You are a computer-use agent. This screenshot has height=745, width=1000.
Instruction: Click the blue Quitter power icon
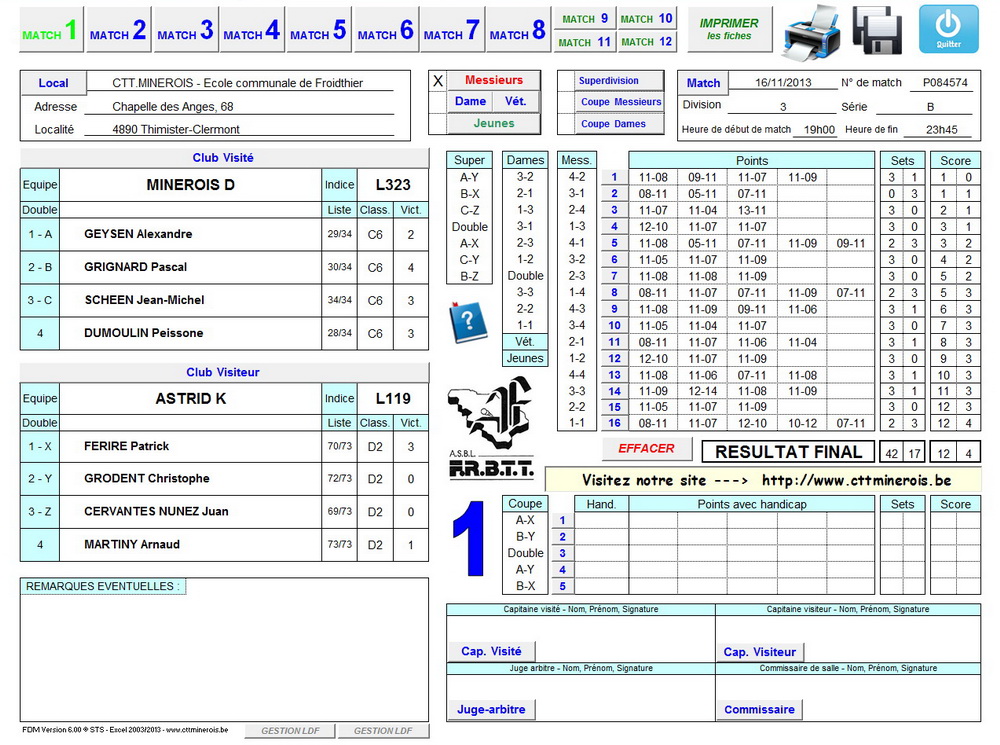pyautogui.click(x=948, y=28)
